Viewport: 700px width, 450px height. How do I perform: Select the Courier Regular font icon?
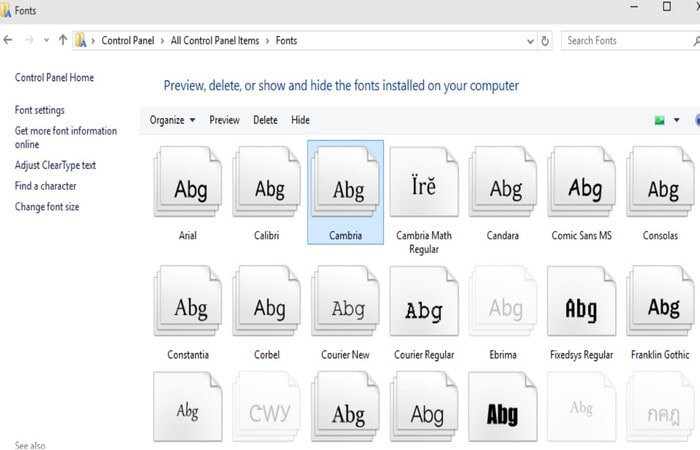[424, 301]
